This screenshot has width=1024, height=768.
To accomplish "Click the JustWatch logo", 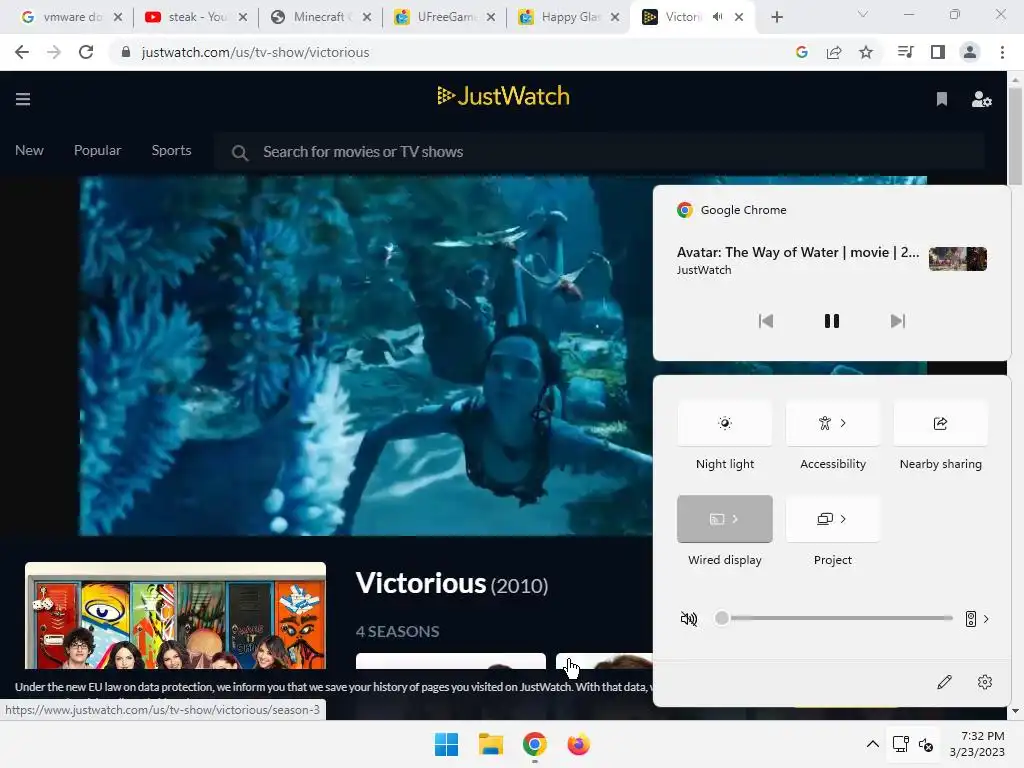I will click(503, 96).
